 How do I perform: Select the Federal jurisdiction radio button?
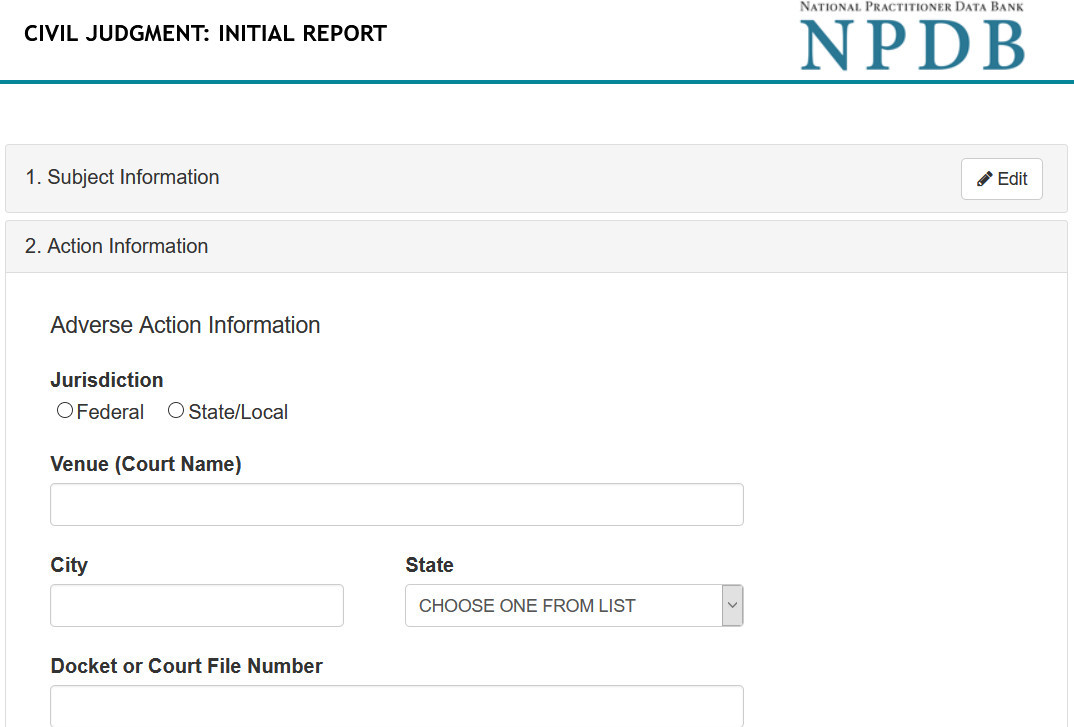coord(65,410)
